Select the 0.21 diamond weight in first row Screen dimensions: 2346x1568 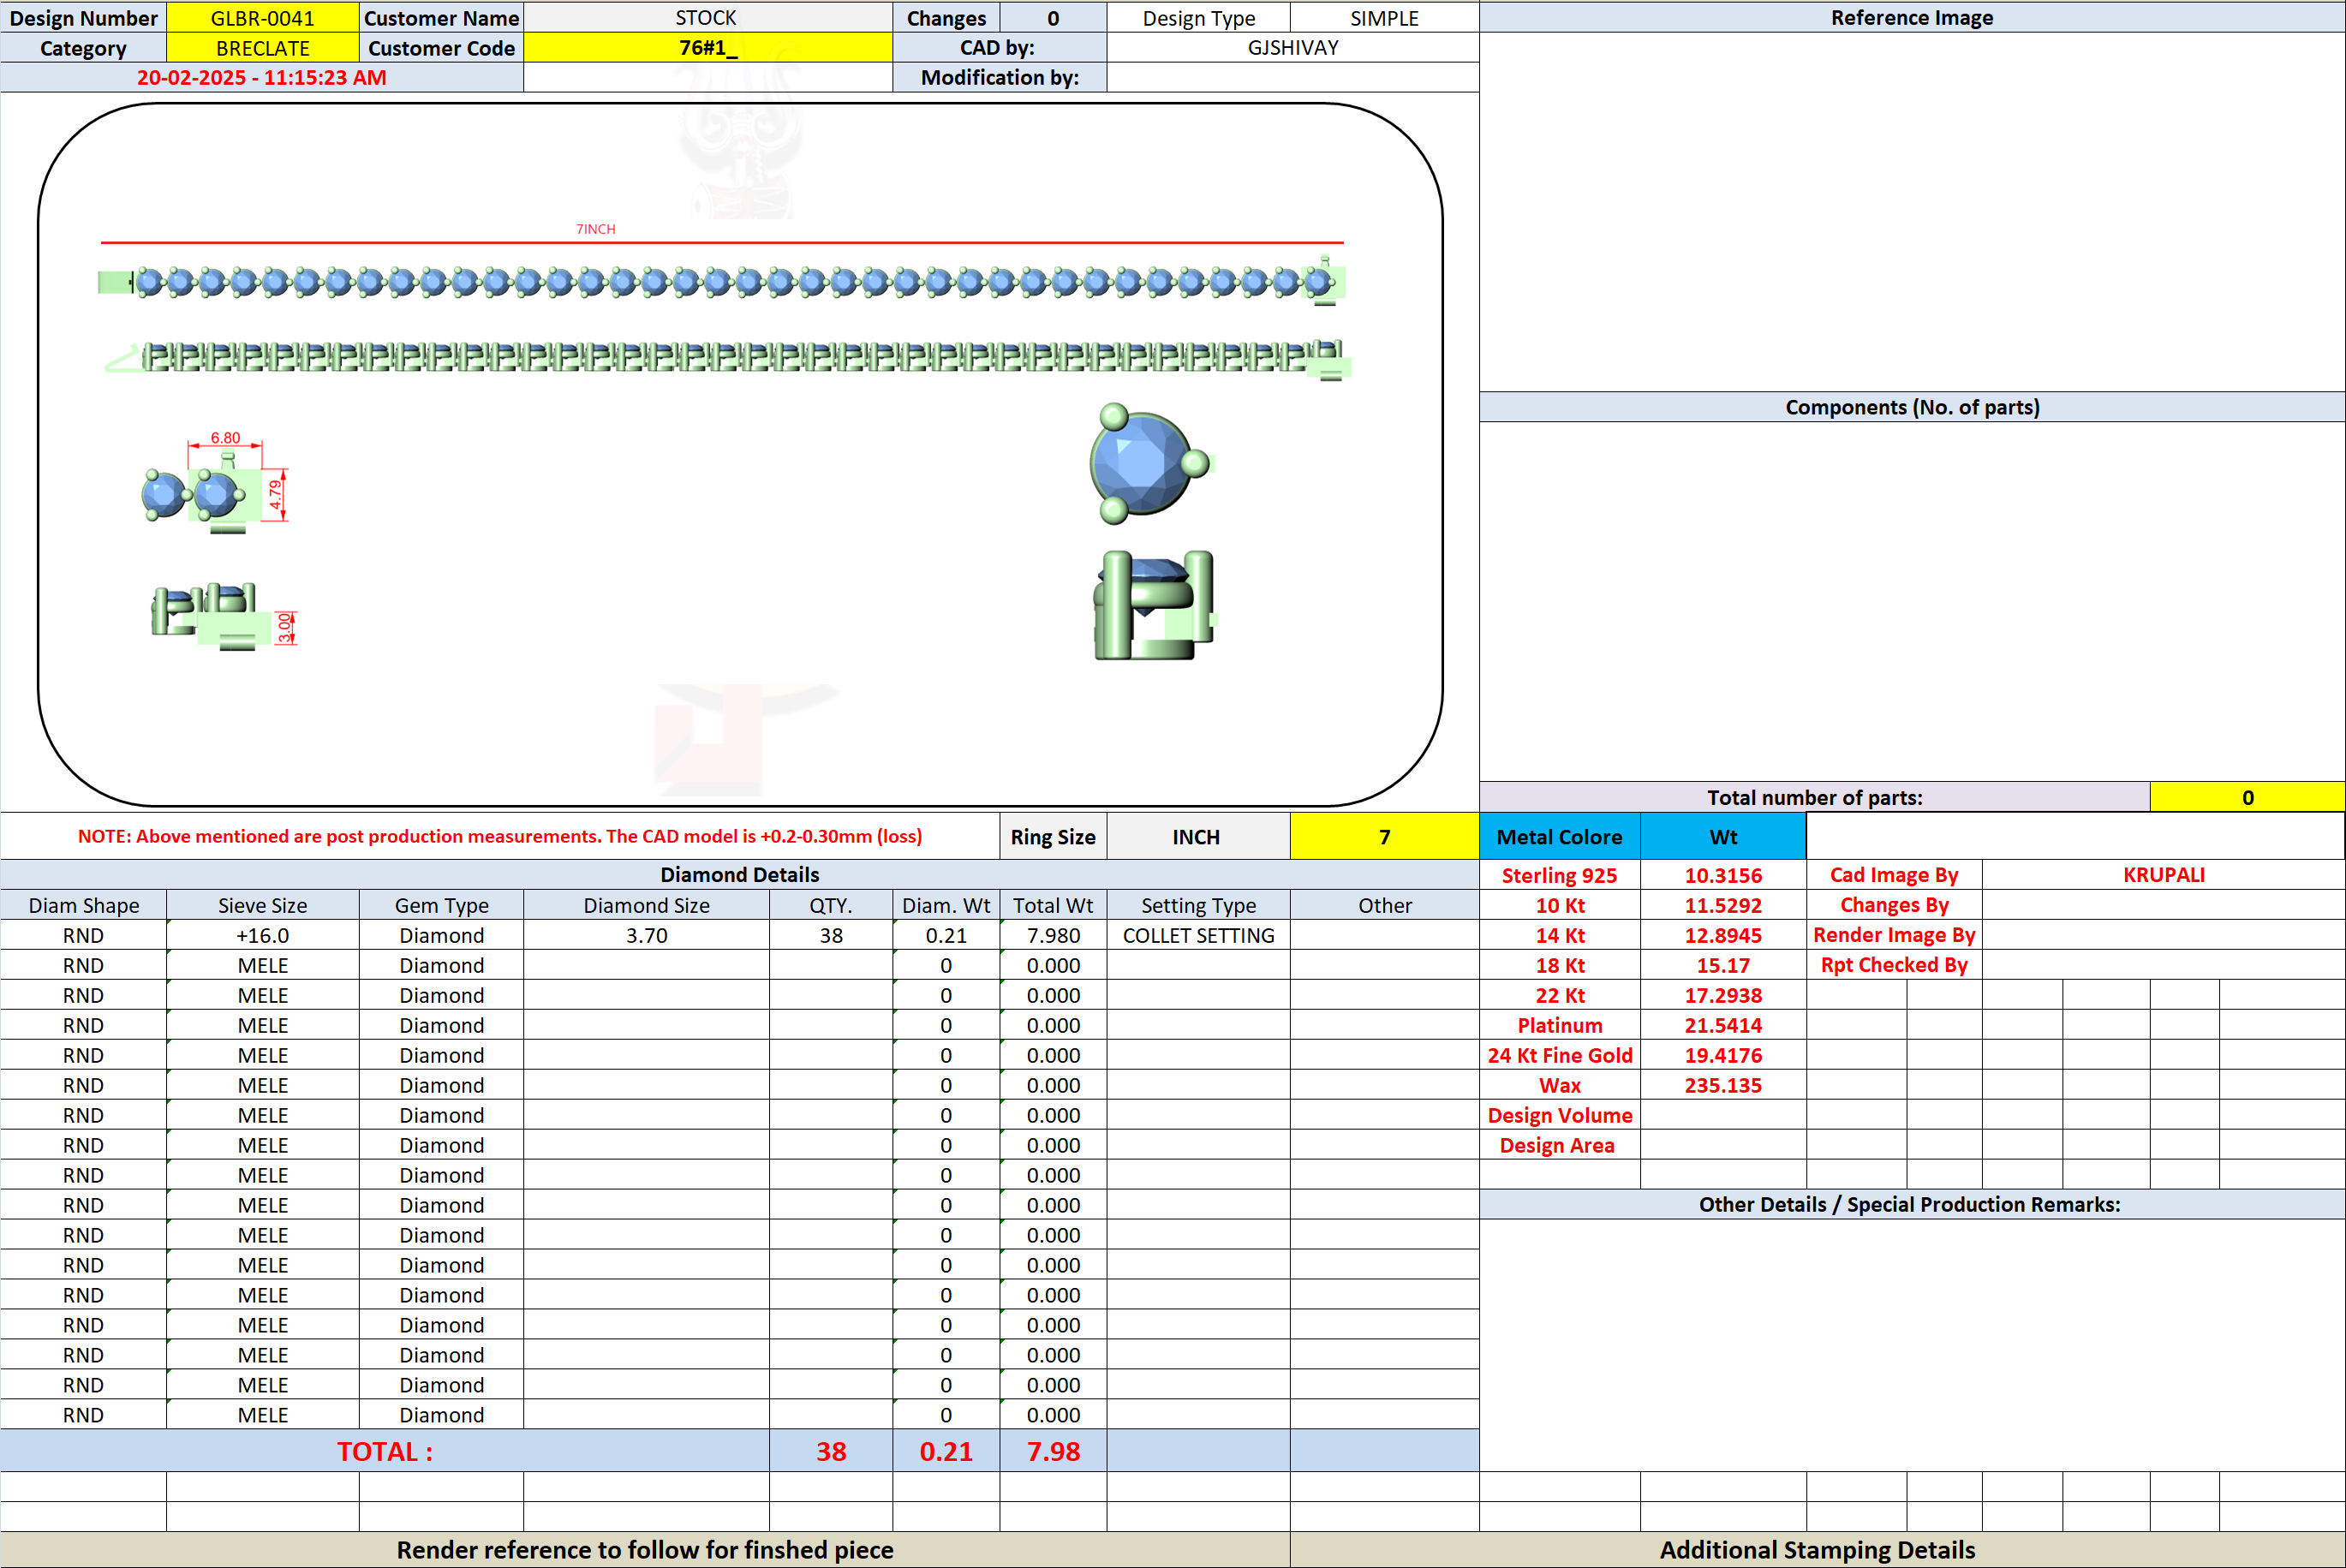click(946, 935)
